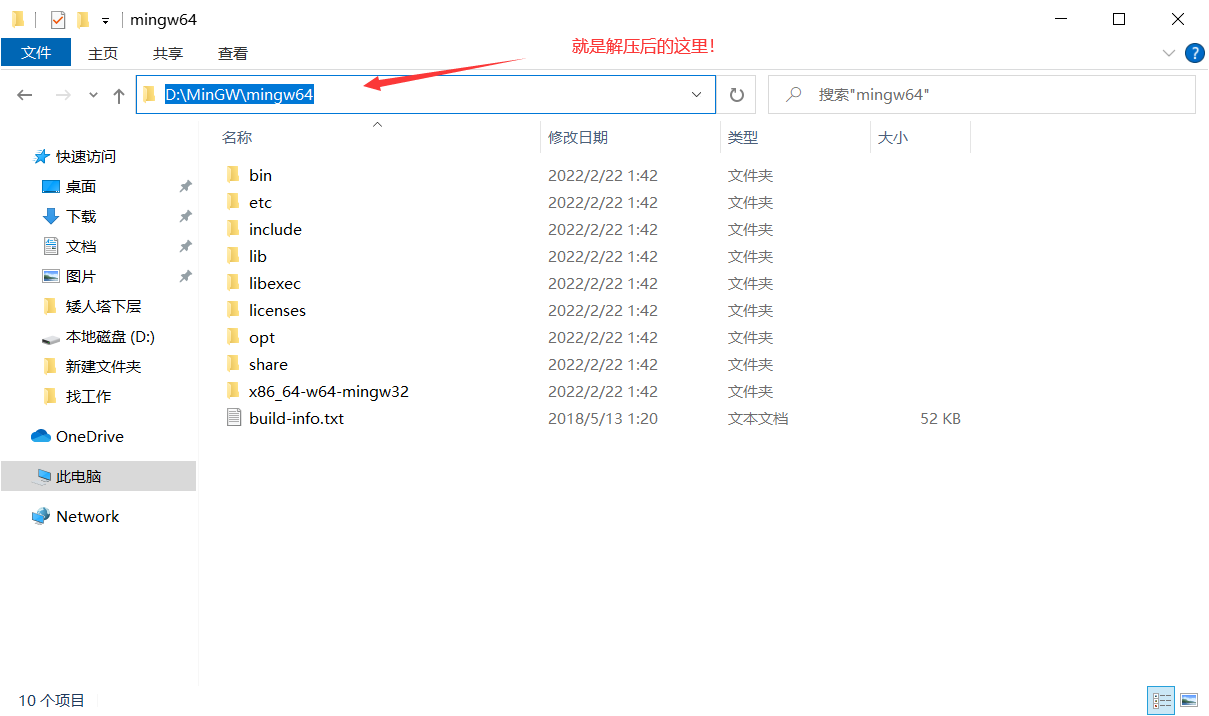Select the opt folder icon

tap(233, 337)
